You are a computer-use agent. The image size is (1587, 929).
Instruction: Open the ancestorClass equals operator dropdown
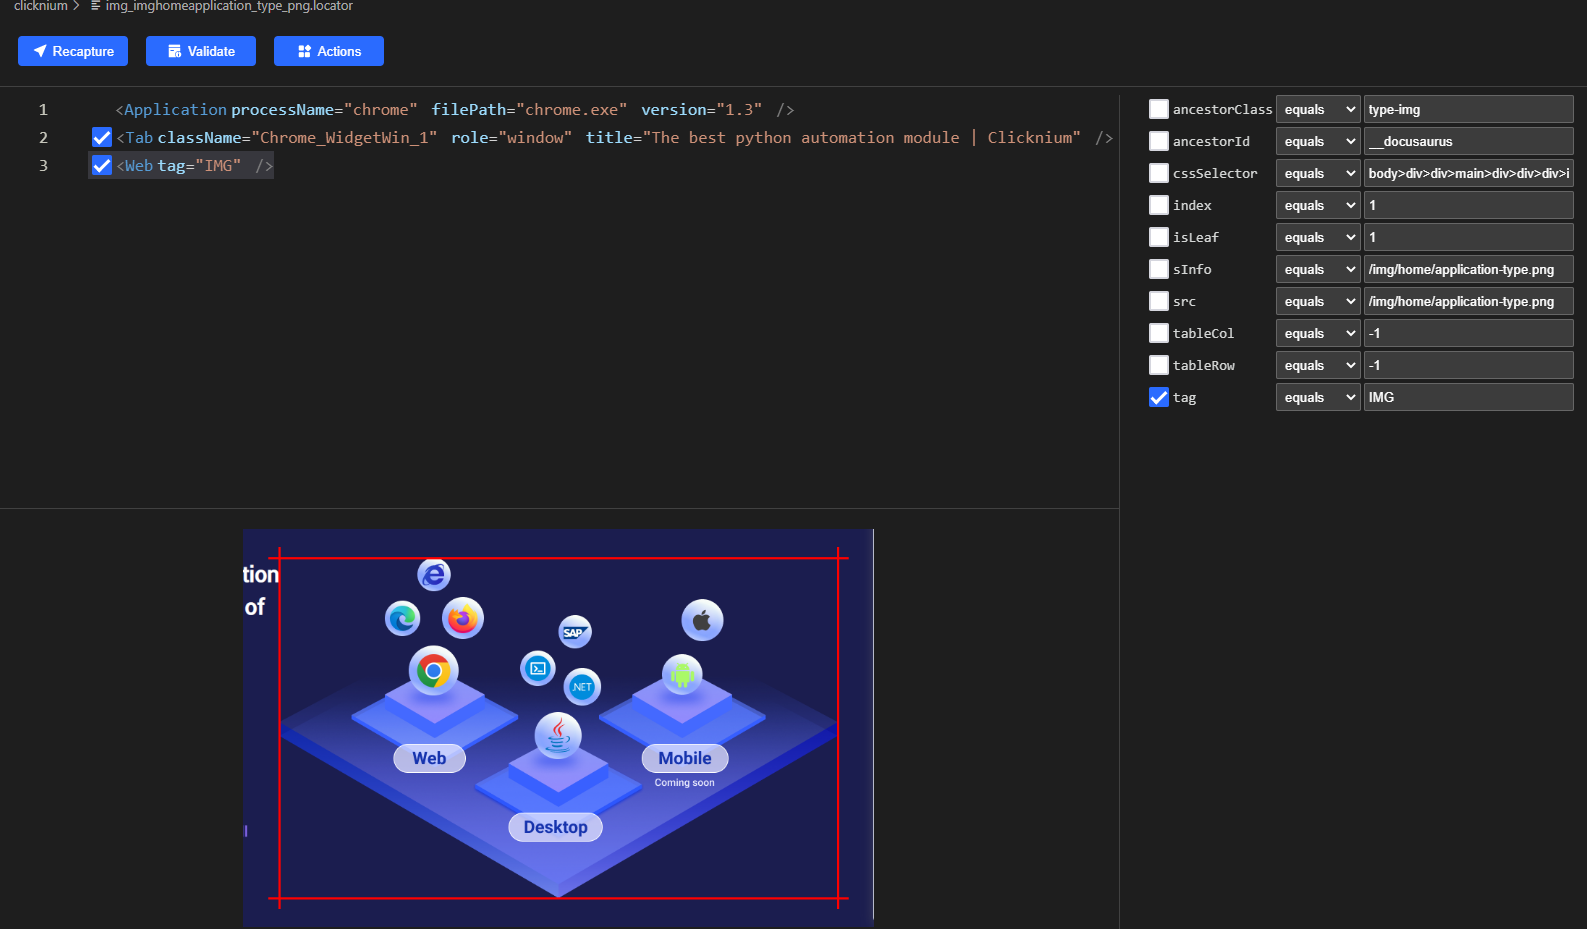click(1318, 109)
